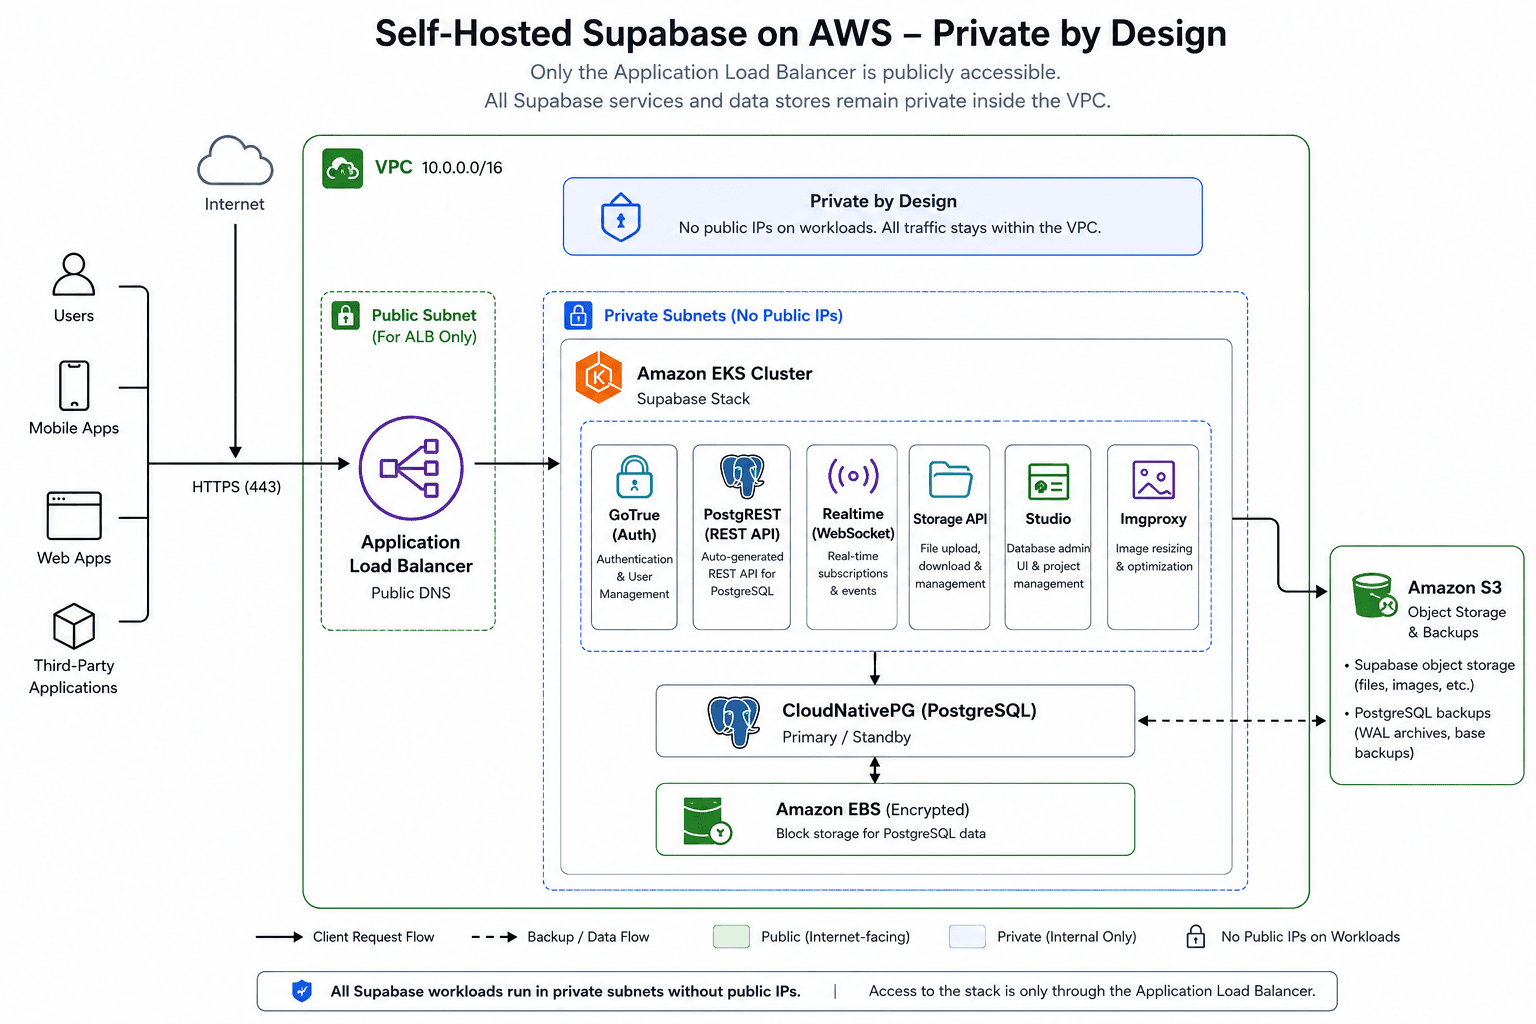Click the 'Amazon EKS Cluster' heading

pyautogui.click(x=725, y=373)
